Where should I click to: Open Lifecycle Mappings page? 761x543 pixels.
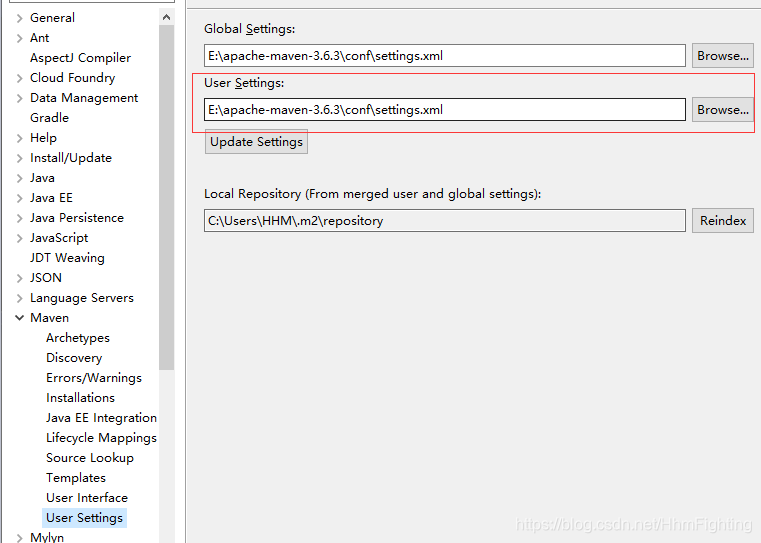(101, 438)
